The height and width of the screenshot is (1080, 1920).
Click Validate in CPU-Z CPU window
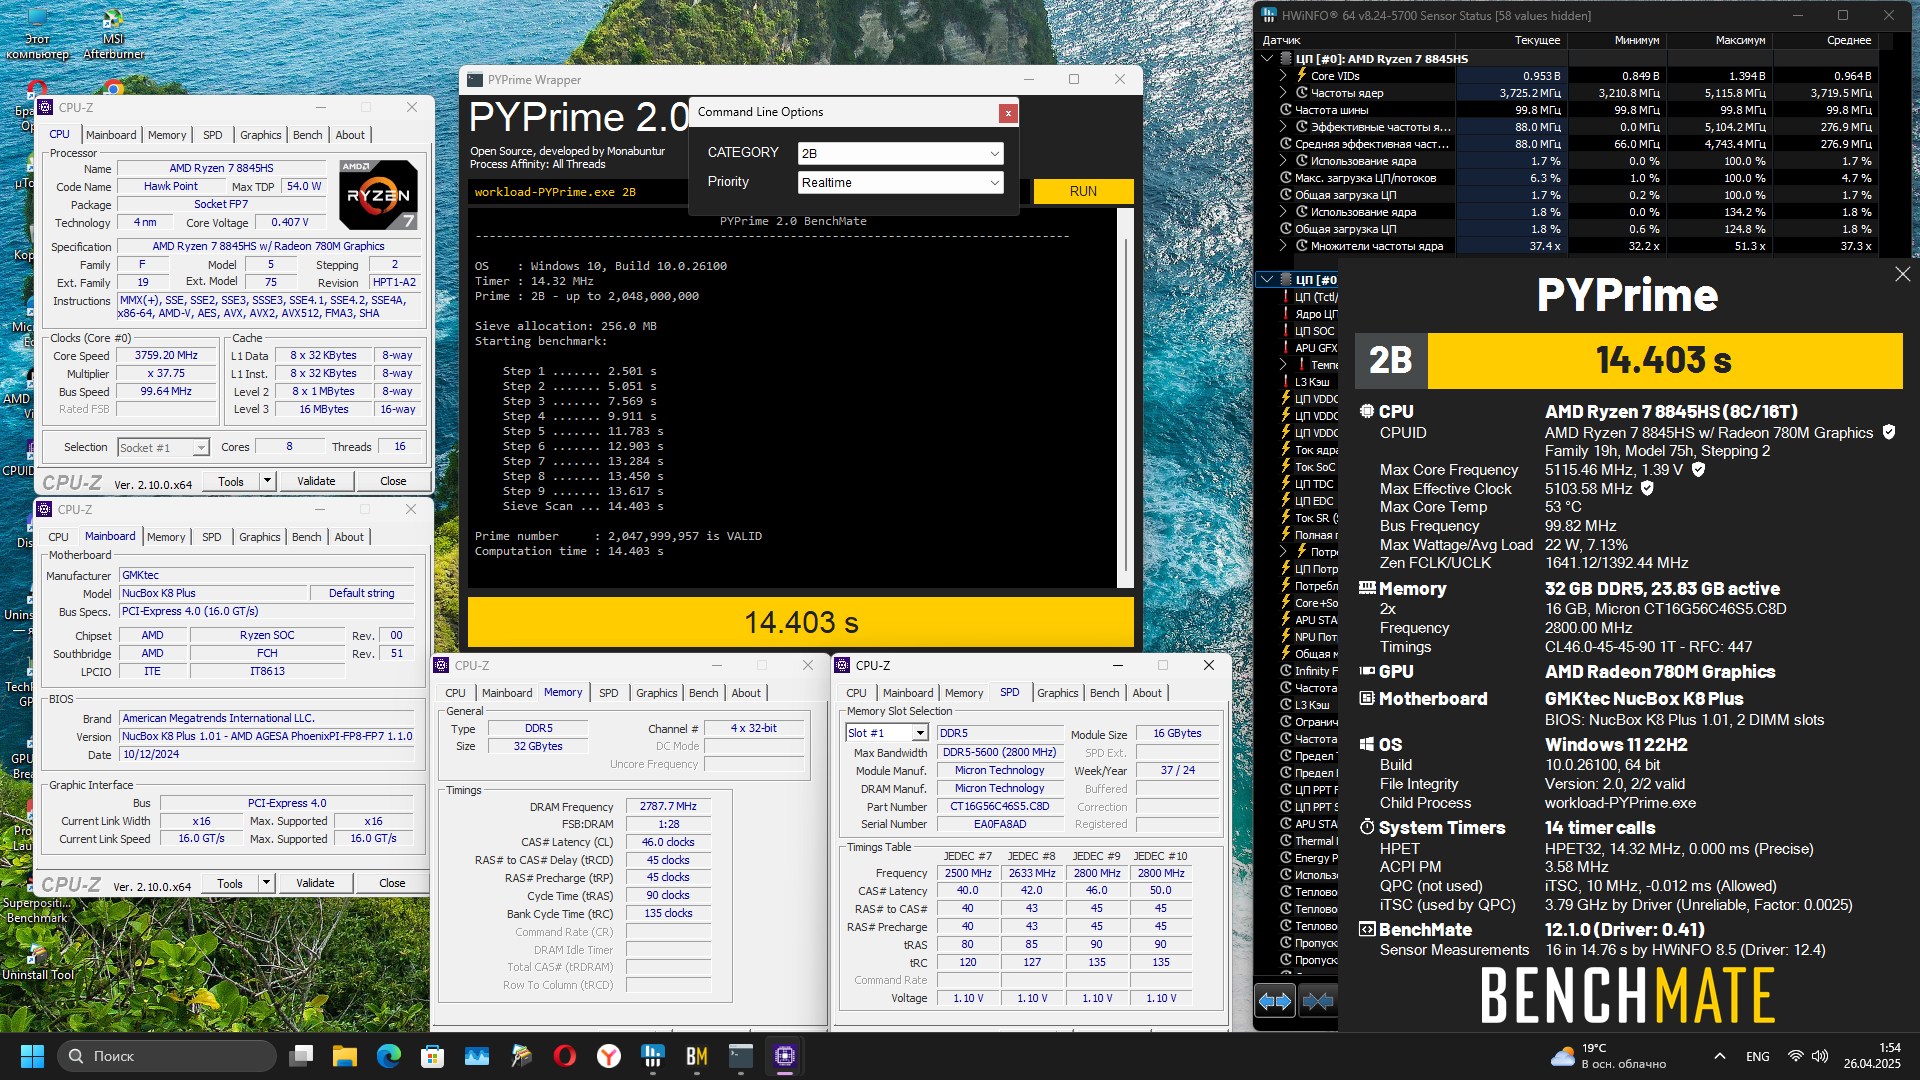(x=316, y=481)
